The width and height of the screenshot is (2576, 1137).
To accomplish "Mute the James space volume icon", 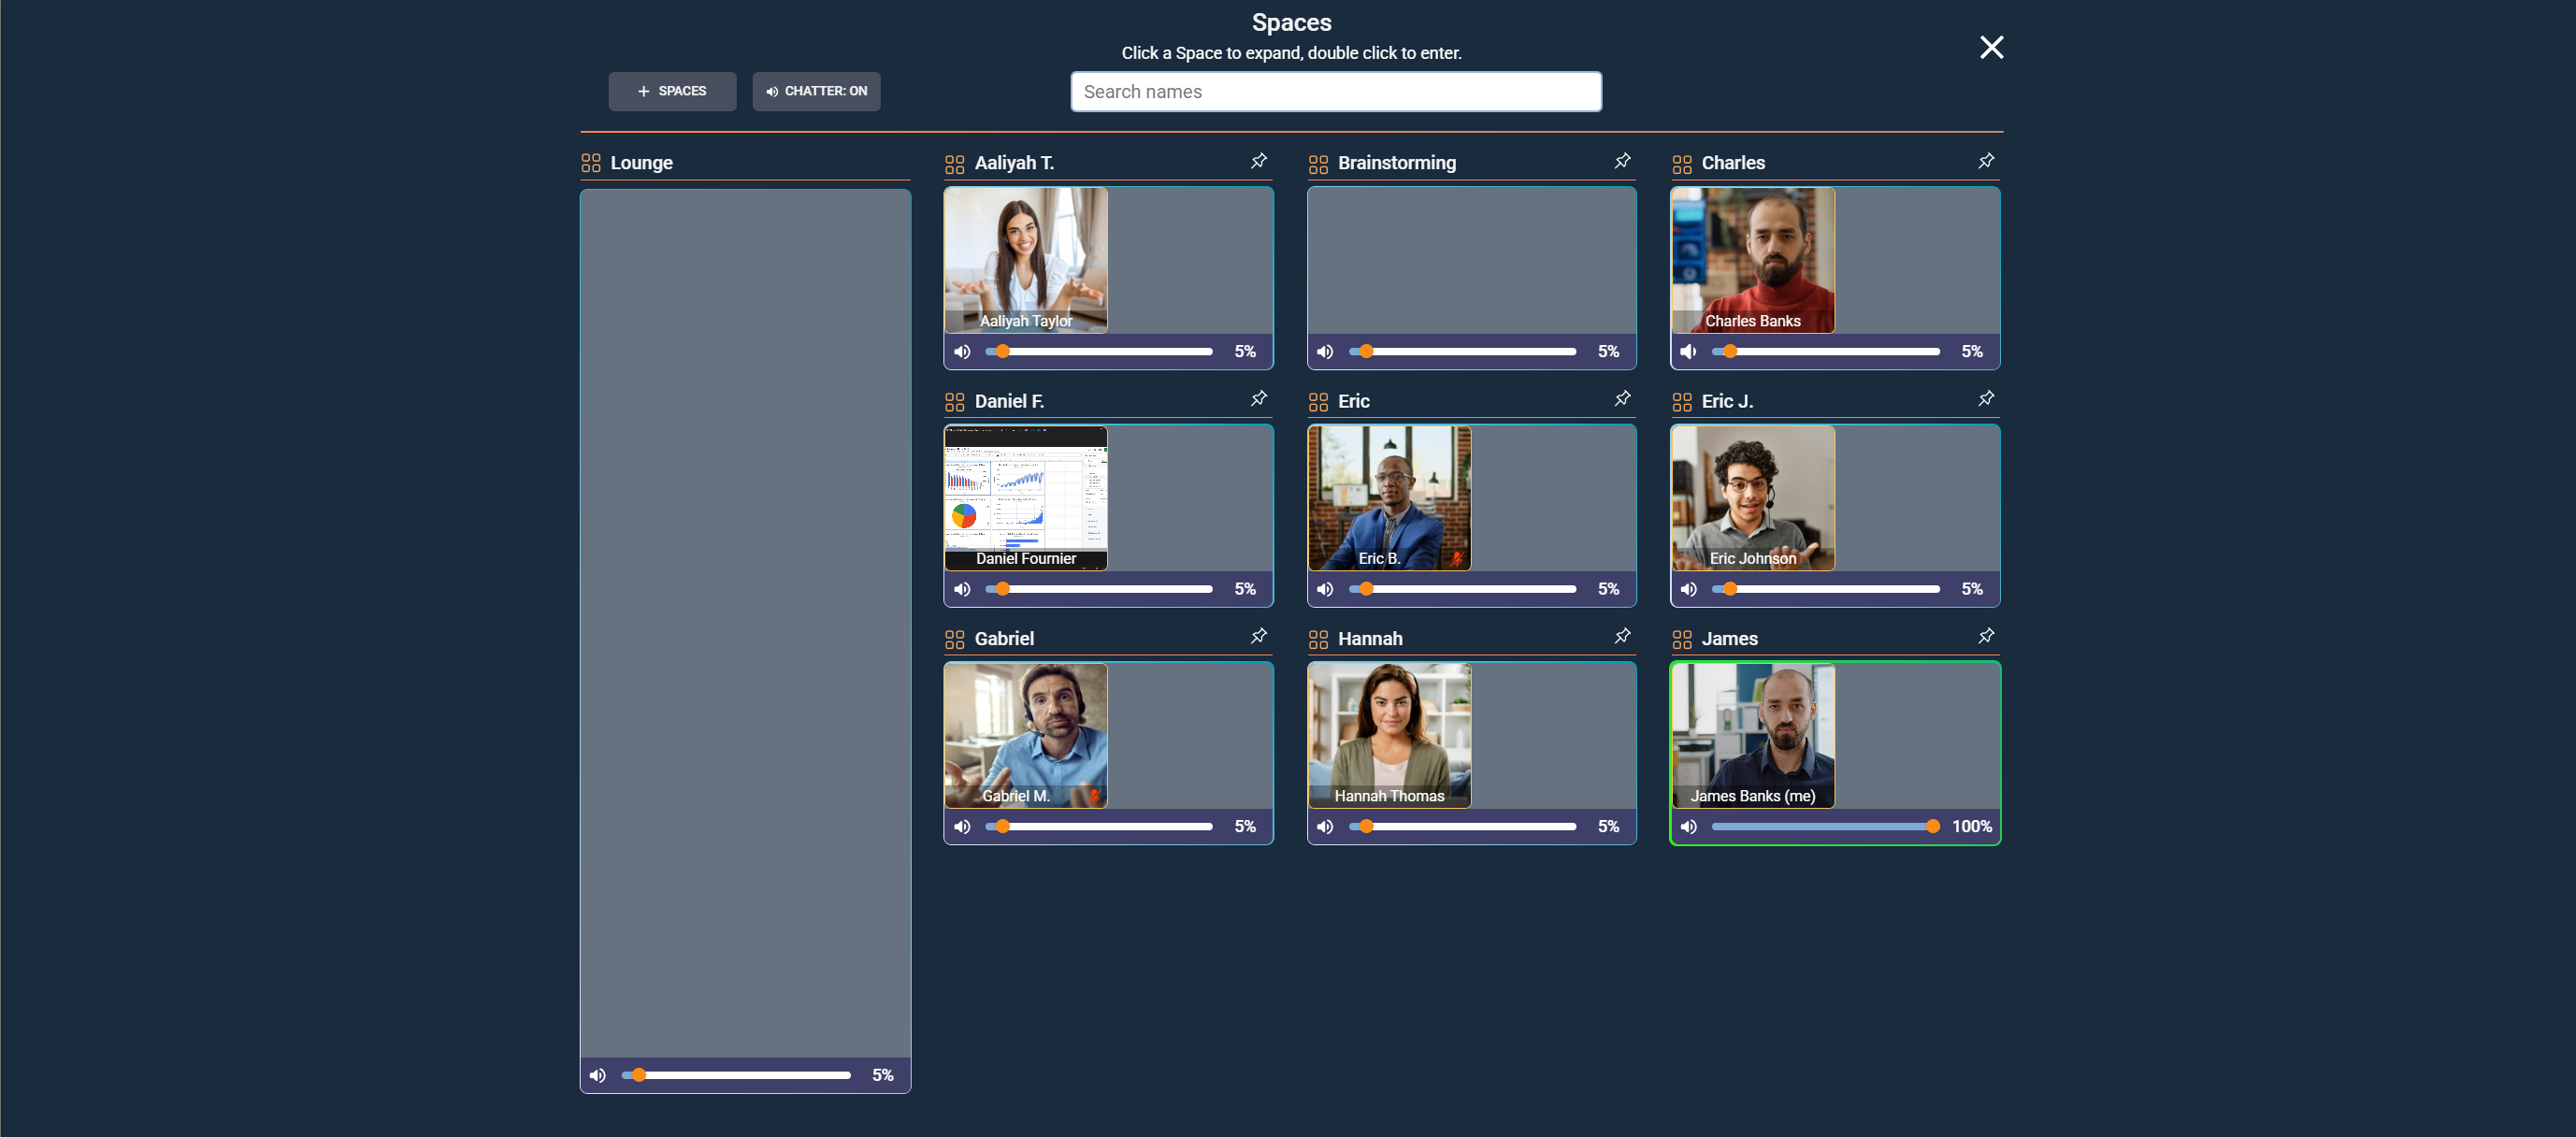I will click(1688, 826).
